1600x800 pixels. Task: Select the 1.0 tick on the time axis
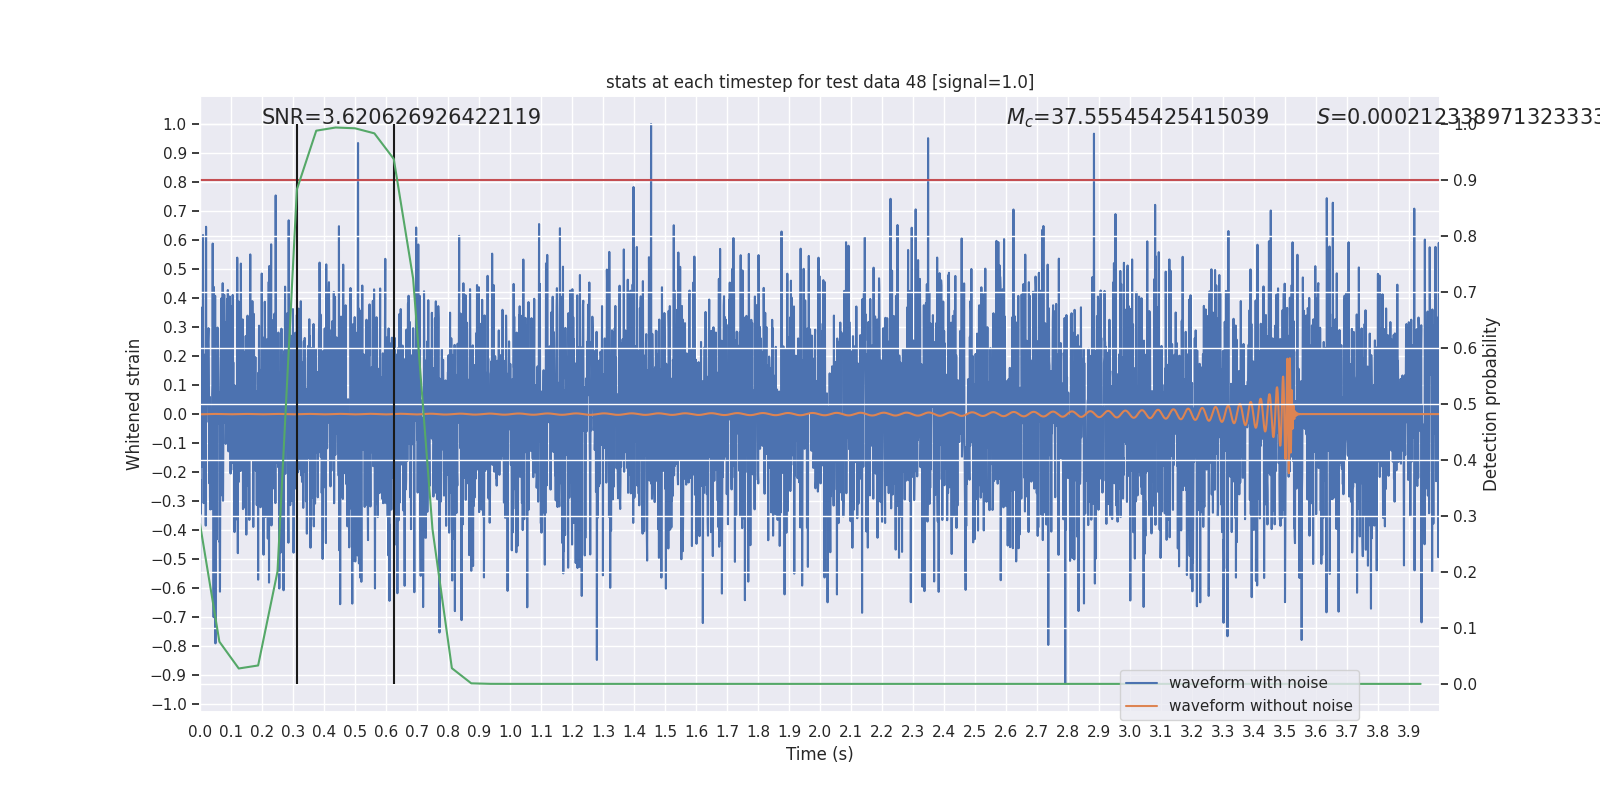[510, 731]
